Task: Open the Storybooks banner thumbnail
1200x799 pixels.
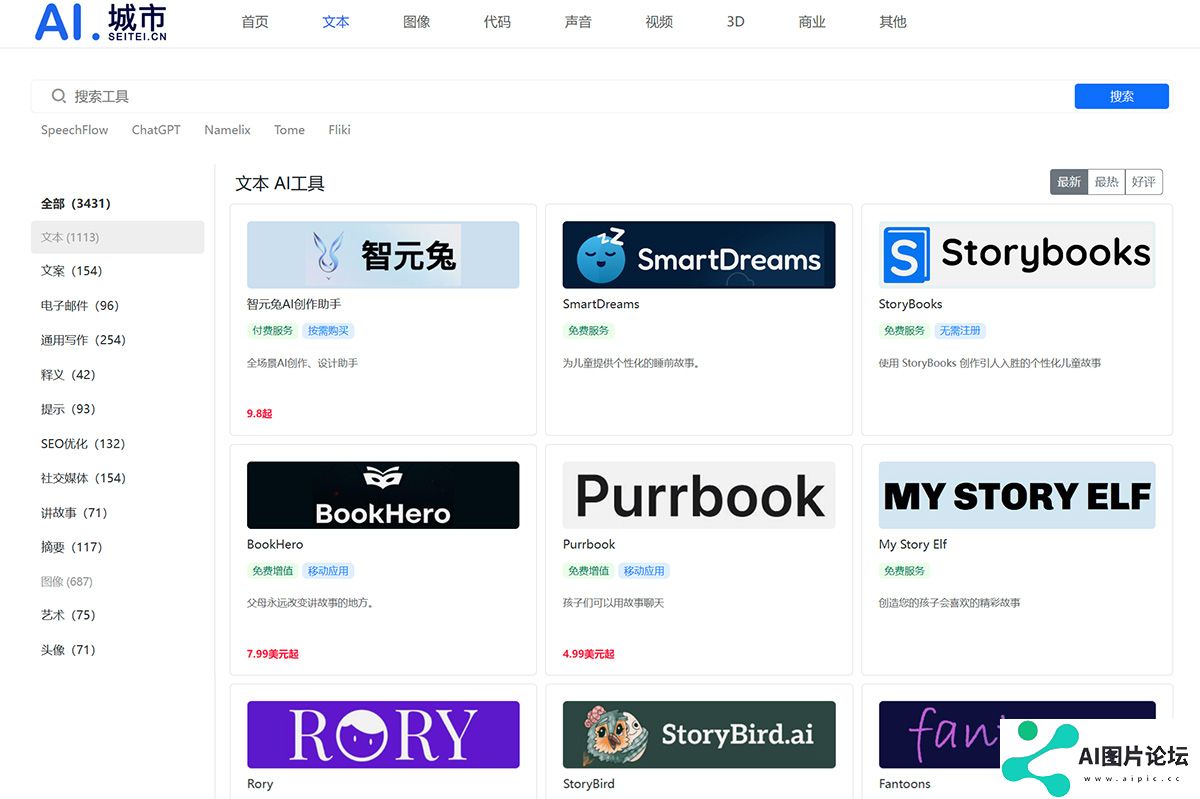Action: [x=1017, y=255]
